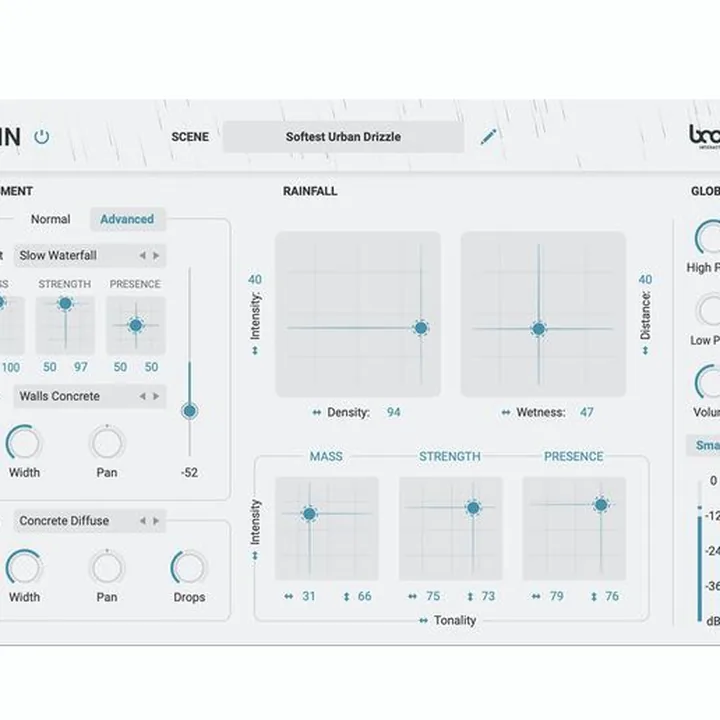Click the RAINFALL section heading
720x720 pixels.
tap(310, 191)
